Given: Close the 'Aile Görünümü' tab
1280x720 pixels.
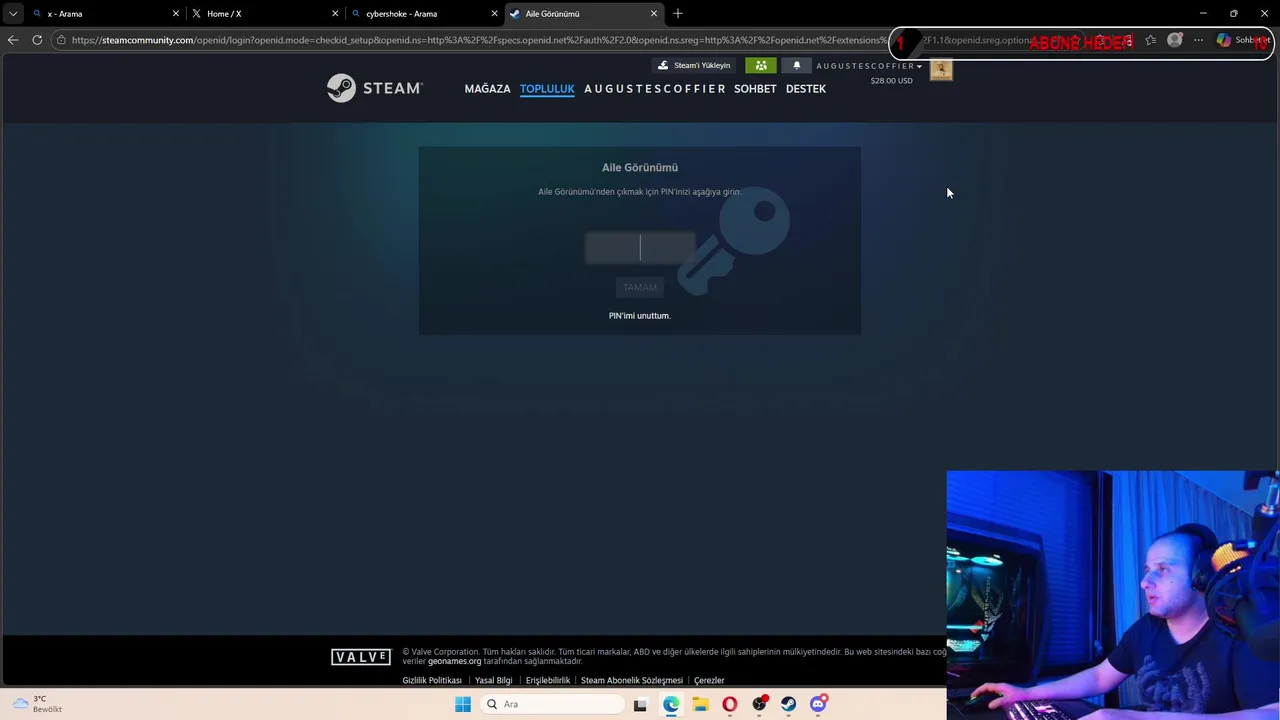Looking at the screenshot, I should [654, 14].
